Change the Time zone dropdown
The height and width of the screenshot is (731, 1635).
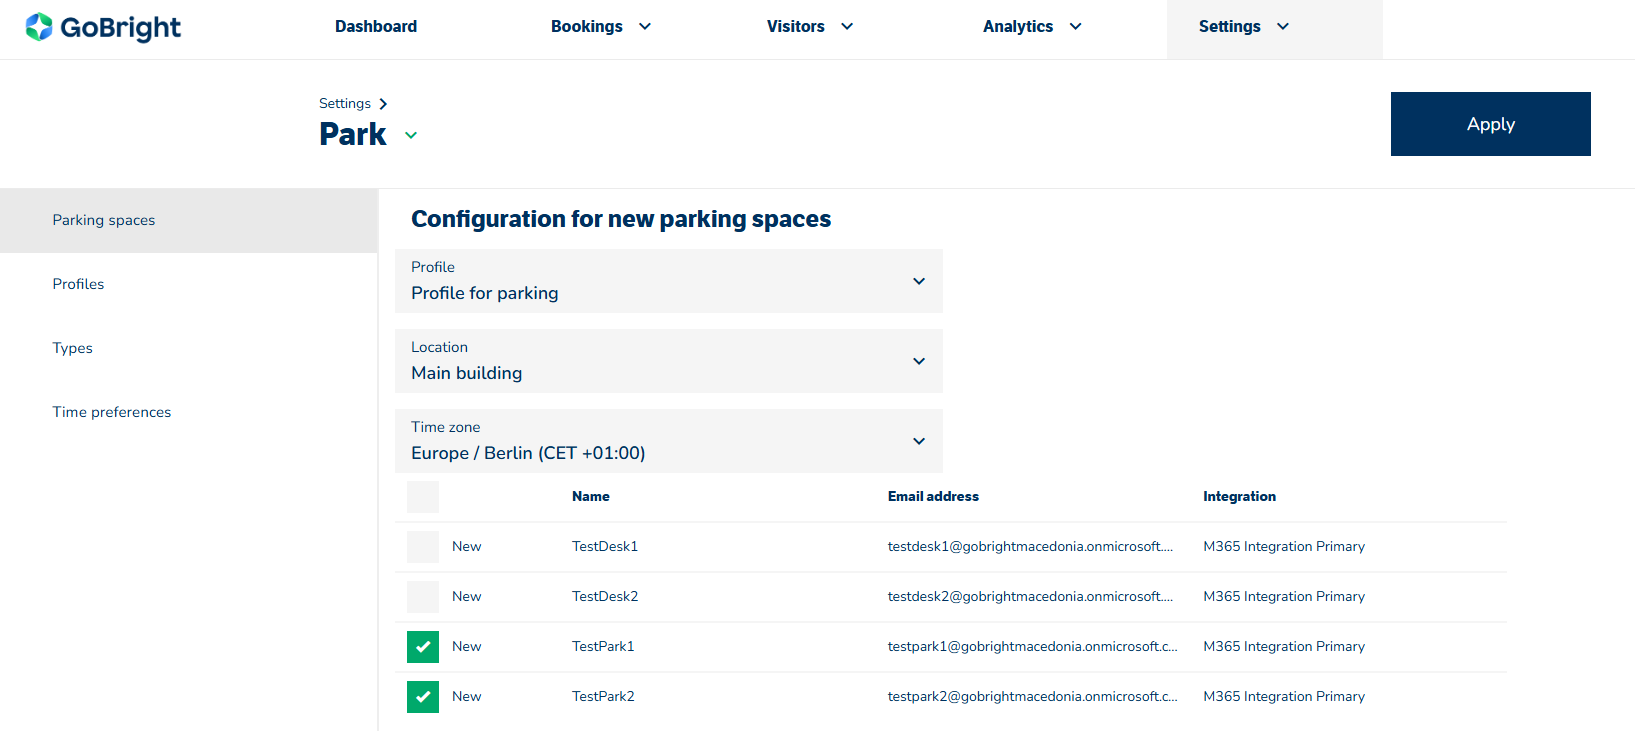point(668,441)
